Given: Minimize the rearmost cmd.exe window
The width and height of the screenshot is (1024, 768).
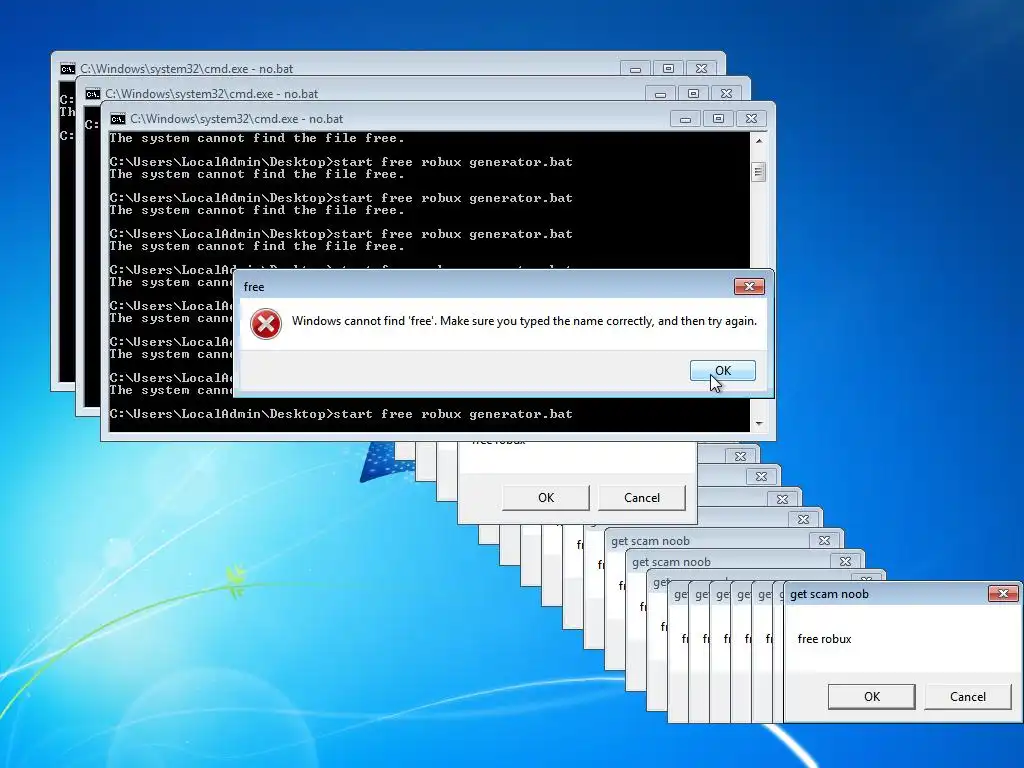Looking at the screenshot, I should (635, 69).
